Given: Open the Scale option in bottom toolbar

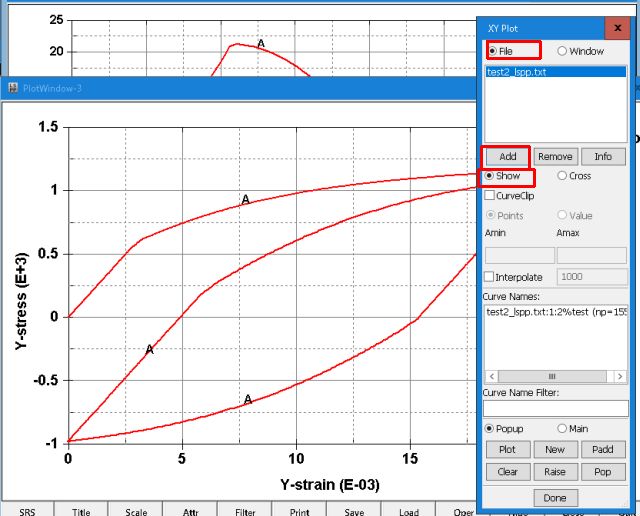Looking at the screenshot, I should (x=136, y=510).
